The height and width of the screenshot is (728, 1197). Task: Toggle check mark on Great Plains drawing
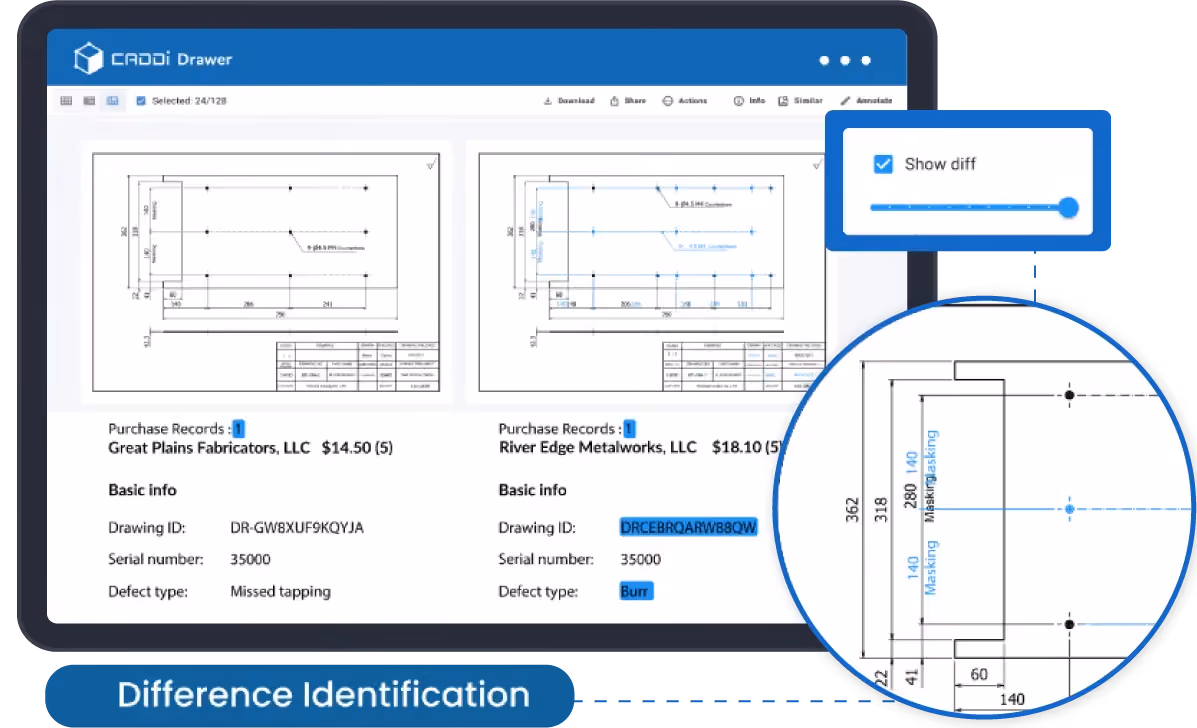click(431, 164)
